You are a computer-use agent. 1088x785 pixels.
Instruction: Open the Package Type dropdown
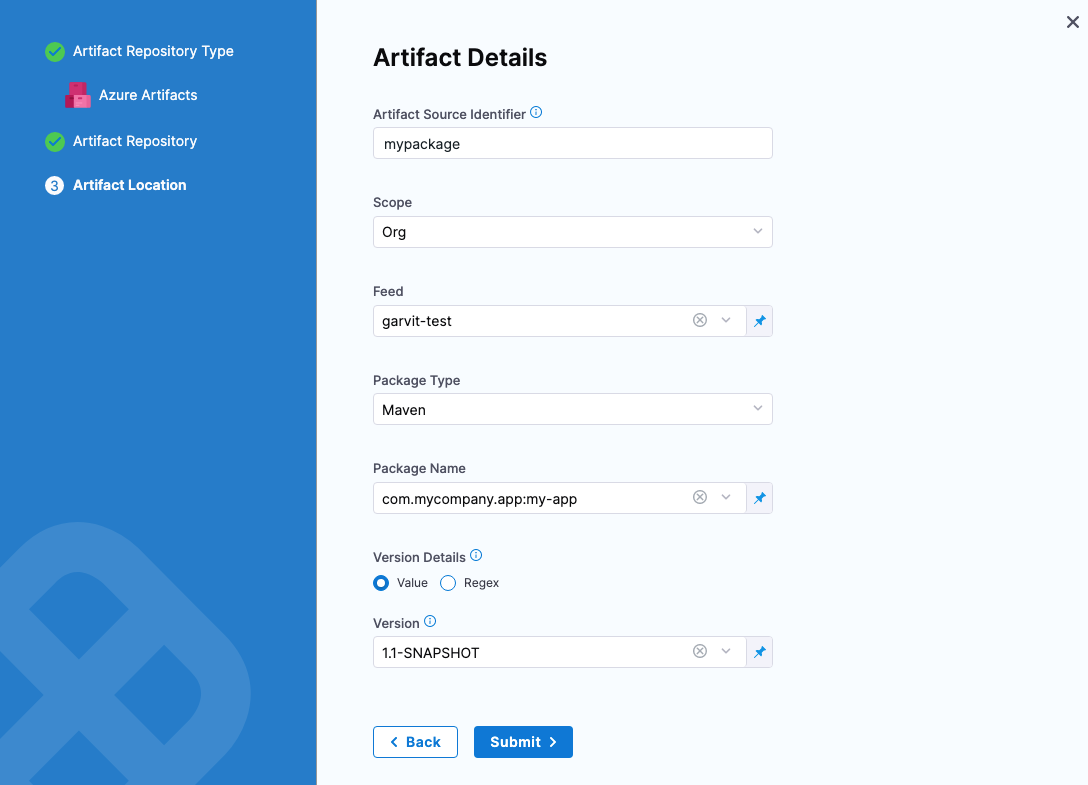572,409
